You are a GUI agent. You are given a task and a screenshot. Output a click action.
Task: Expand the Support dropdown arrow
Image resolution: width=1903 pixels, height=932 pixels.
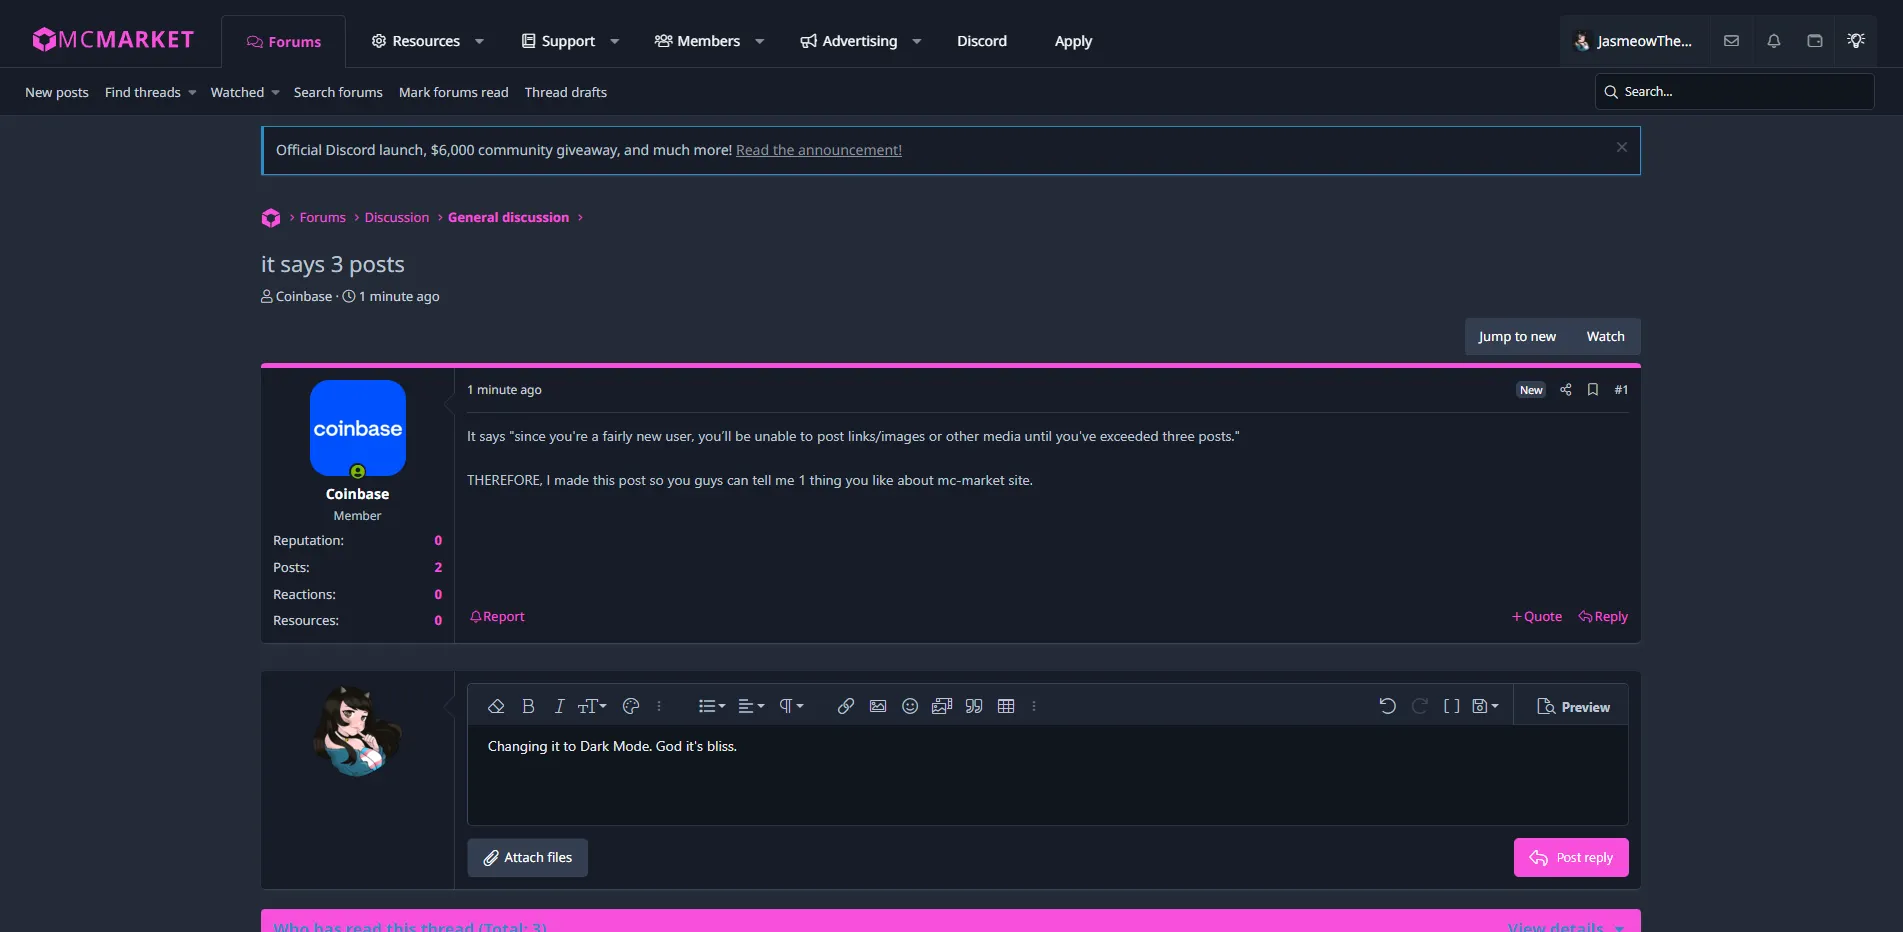click(614, 41)
